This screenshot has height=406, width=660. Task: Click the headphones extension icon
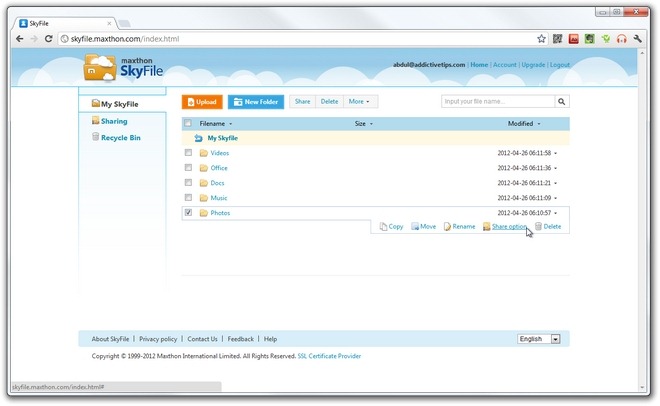tap(621, 39)
